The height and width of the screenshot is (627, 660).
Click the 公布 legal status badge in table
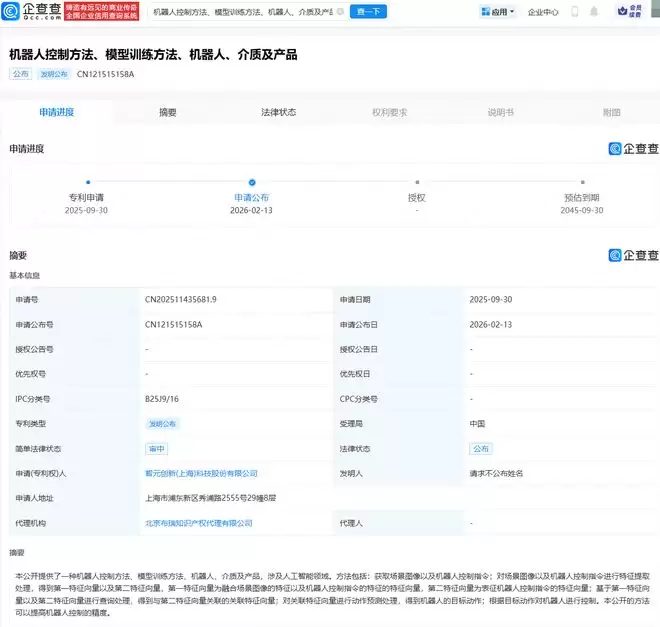tap(481, 449)
